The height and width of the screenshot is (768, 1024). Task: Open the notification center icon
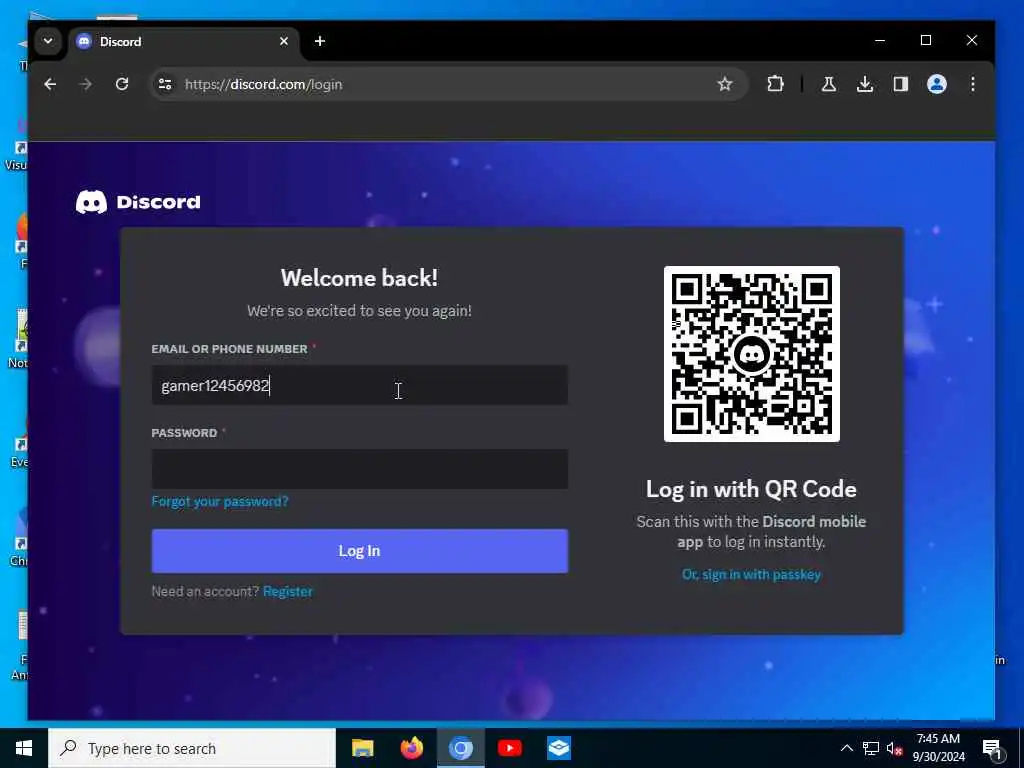click(x=991, y=749)
